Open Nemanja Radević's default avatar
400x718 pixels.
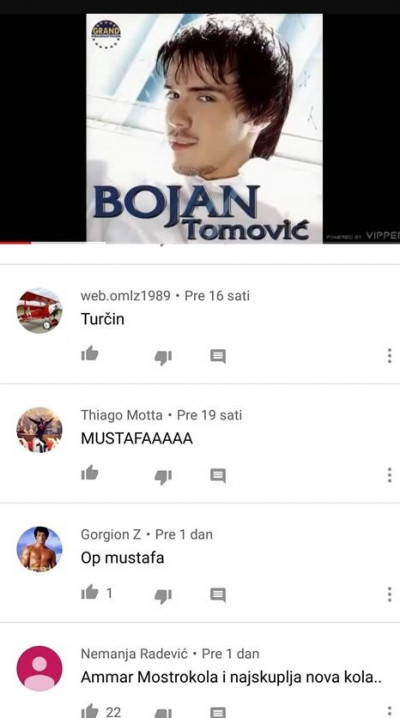39,669
